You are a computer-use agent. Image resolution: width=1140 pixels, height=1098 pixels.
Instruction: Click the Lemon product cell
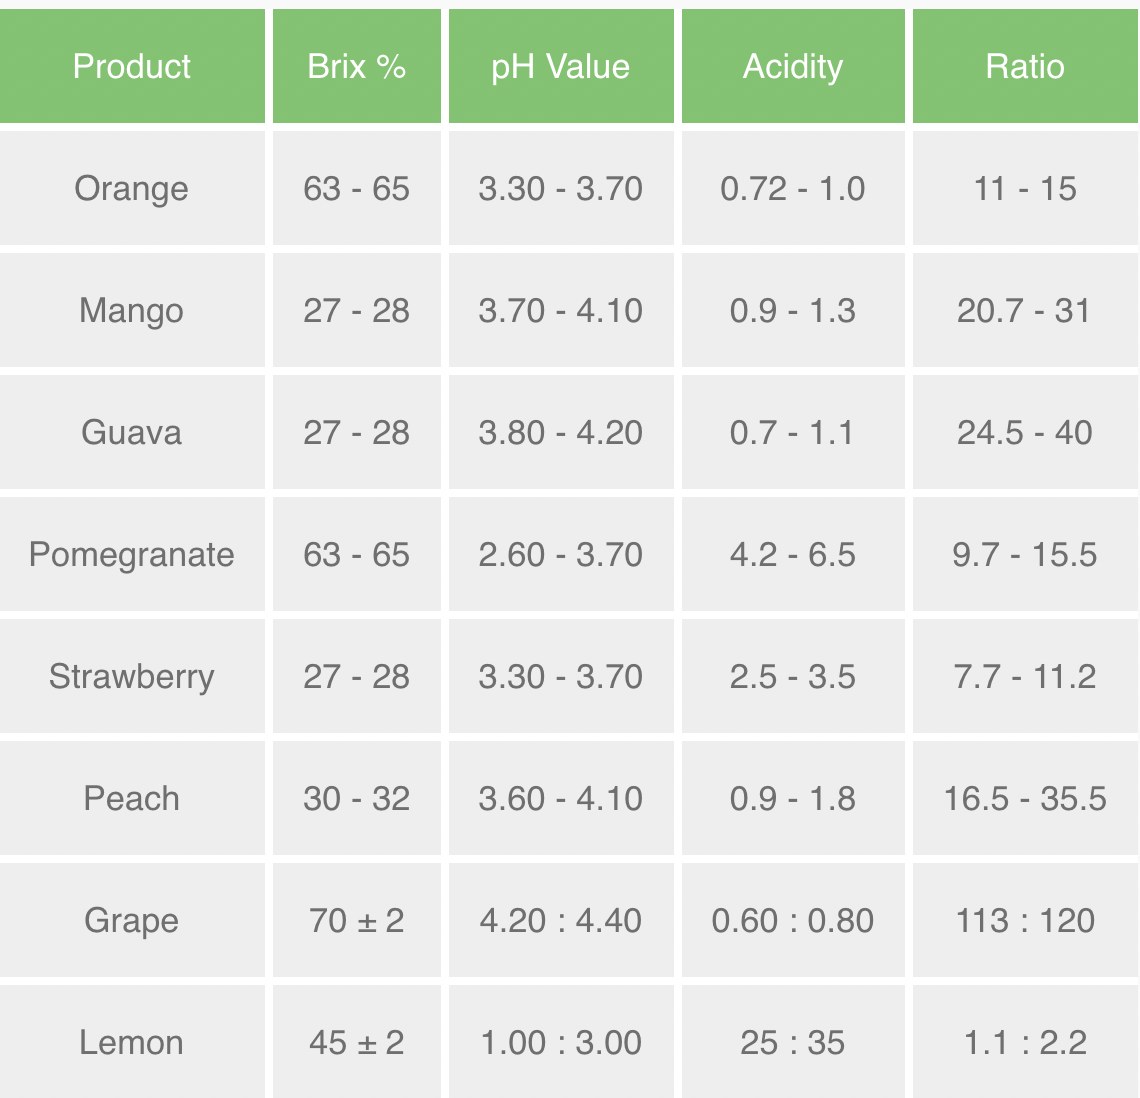pos(132,1042)
